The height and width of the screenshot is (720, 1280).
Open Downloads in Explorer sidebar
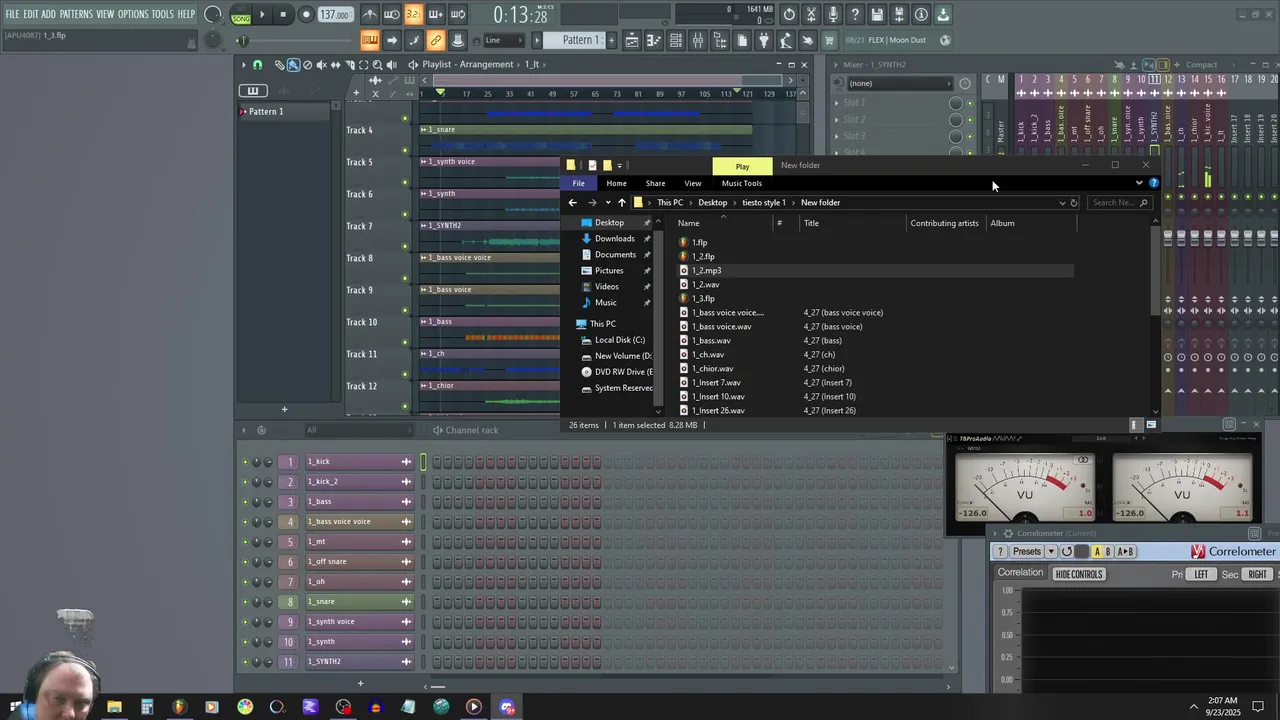point(614,239)
